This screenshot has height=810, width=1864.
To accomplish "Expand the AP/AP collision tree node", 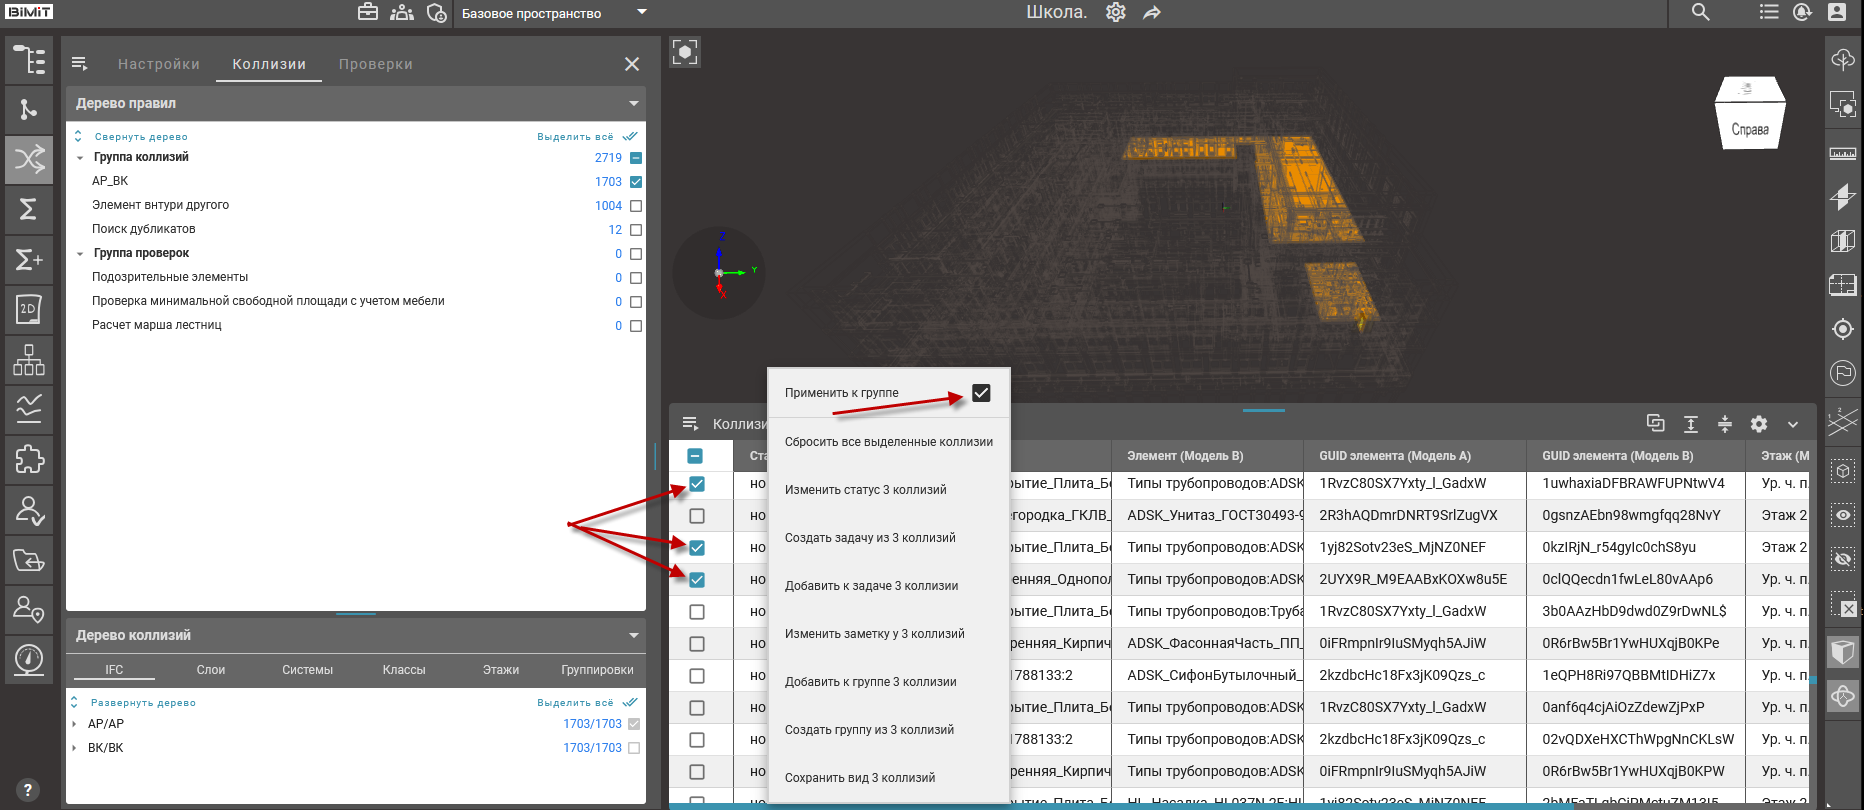I will pos(74,724).
